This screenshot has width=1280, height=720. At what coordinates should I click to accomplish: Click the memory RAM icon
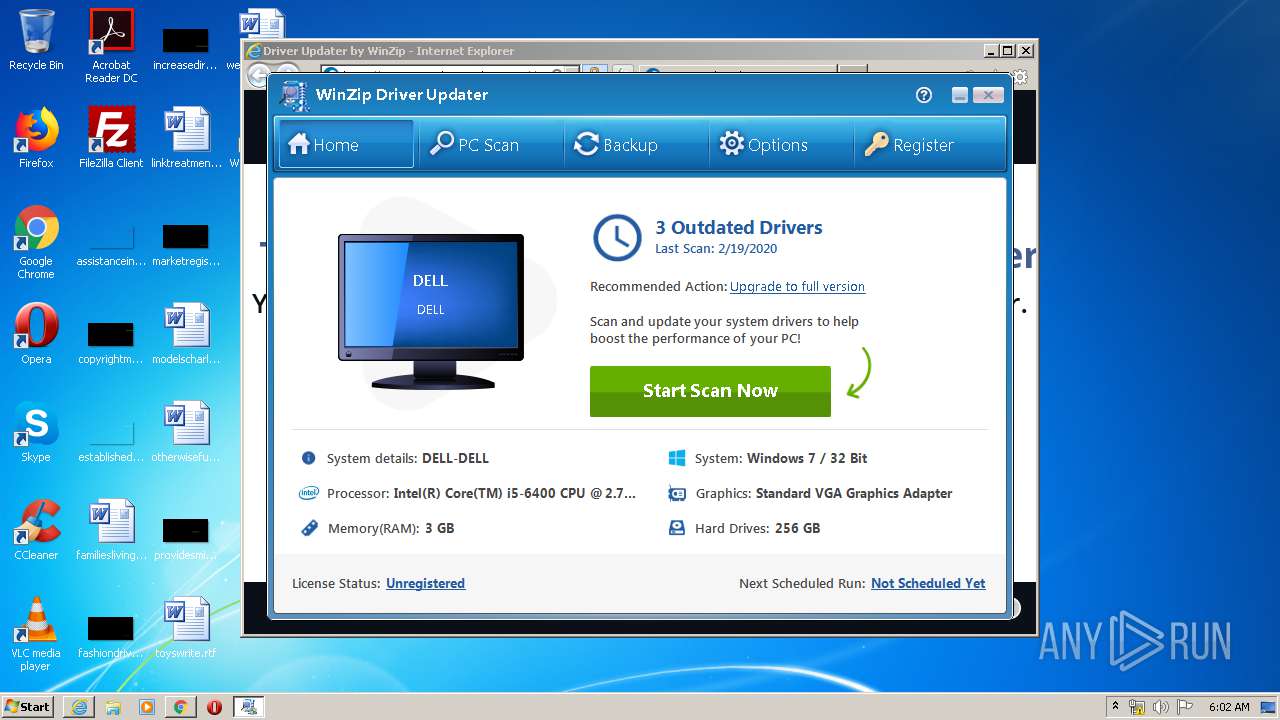click(x=309, y=529)
